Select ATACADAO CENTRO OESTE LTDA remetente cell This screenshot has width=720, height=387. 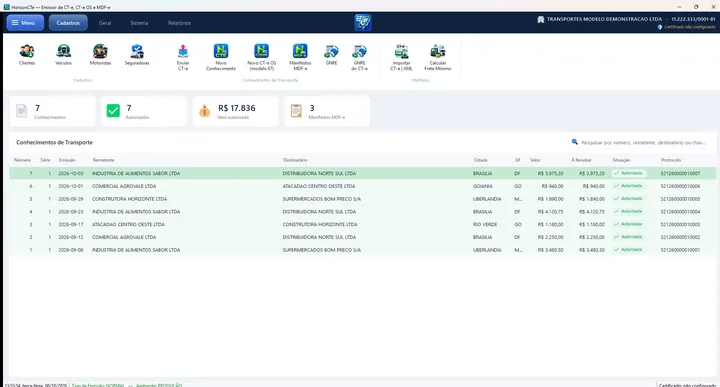[x=128, y=224]
